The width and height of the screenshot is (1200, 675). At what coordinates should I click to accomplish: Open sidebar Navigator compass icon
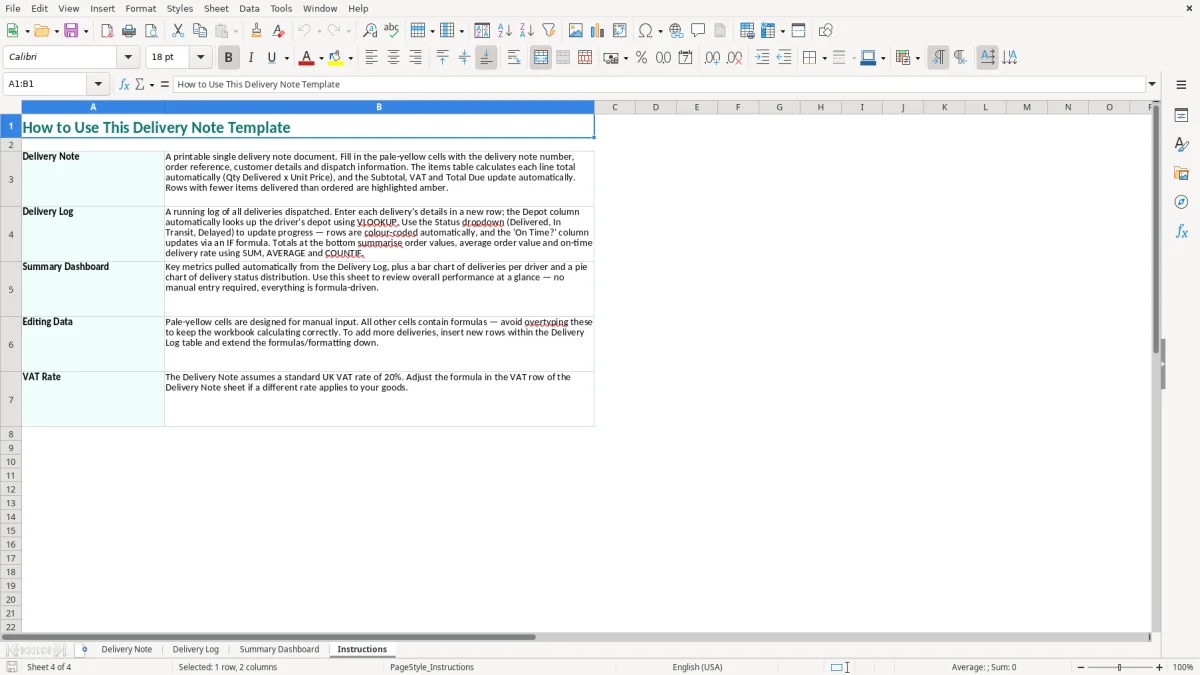tap(1181, 202)
